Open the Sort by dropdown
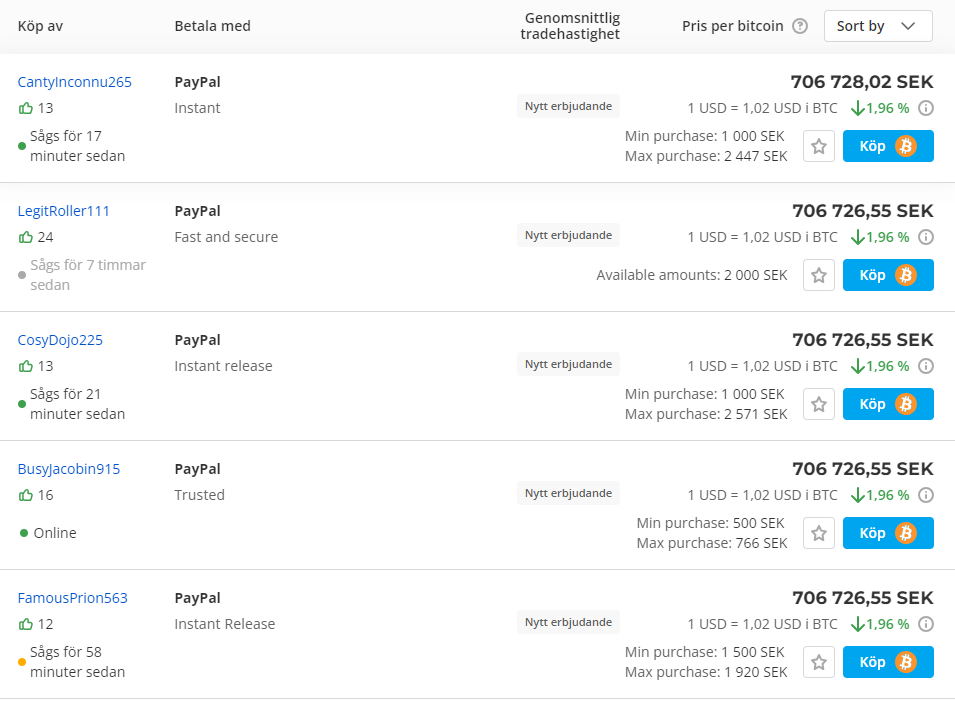 [x=877, y=26]
